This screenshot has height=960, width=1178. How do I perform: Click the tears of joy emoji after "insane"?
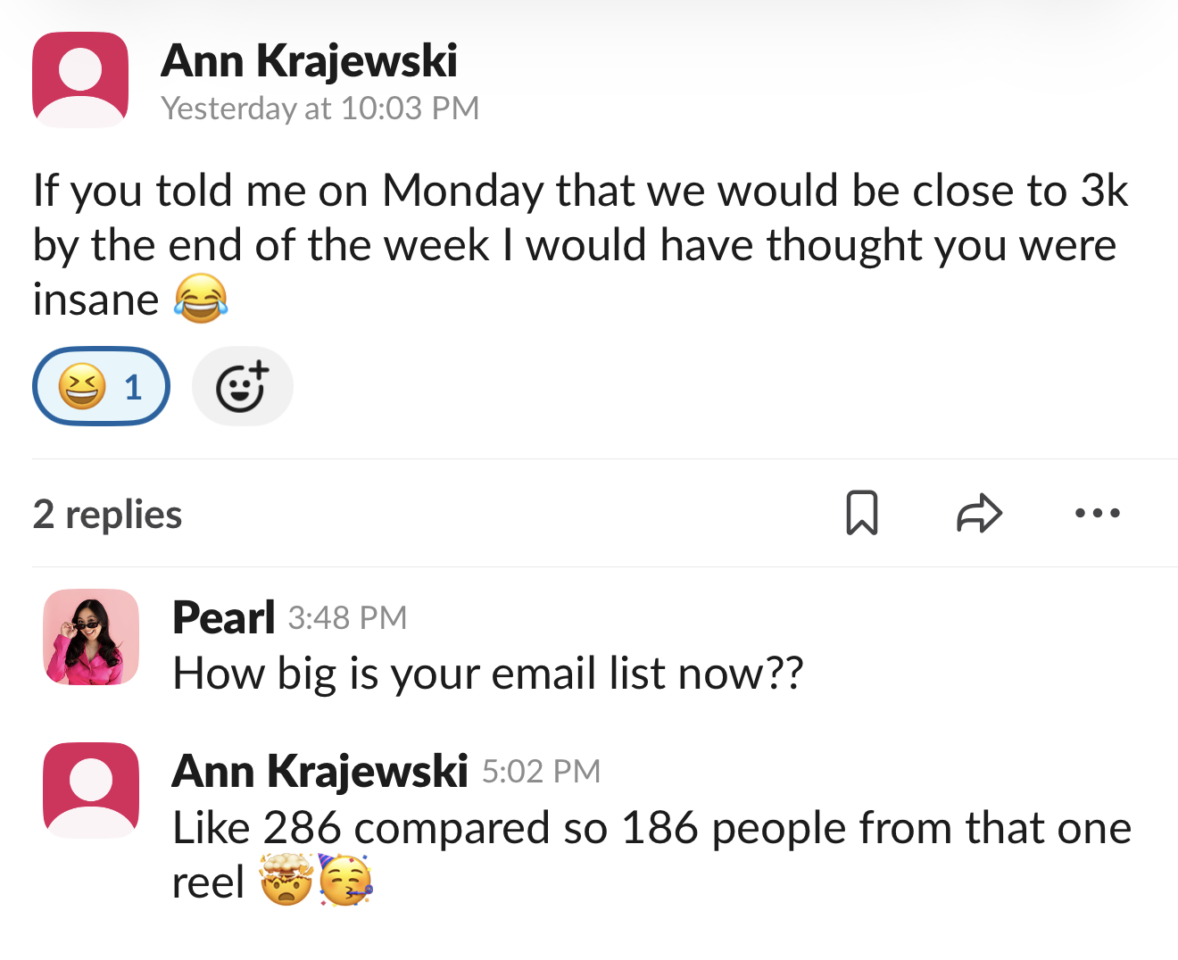[200, 300]
